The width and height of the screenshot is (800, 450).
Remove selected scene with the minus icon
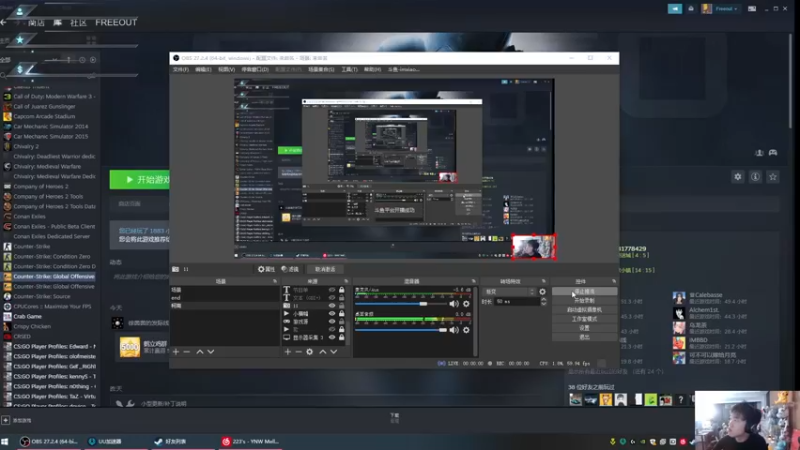point(187,352)
